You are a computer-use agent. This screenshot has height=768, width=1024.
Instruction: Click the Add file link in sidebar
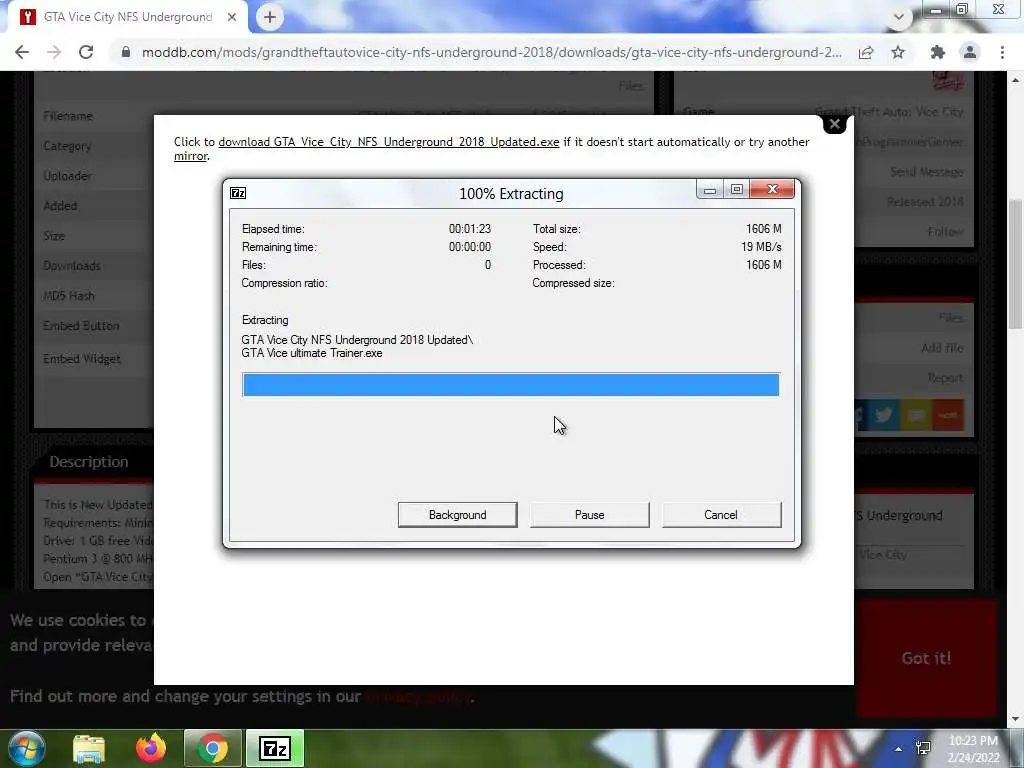[942, 347]
